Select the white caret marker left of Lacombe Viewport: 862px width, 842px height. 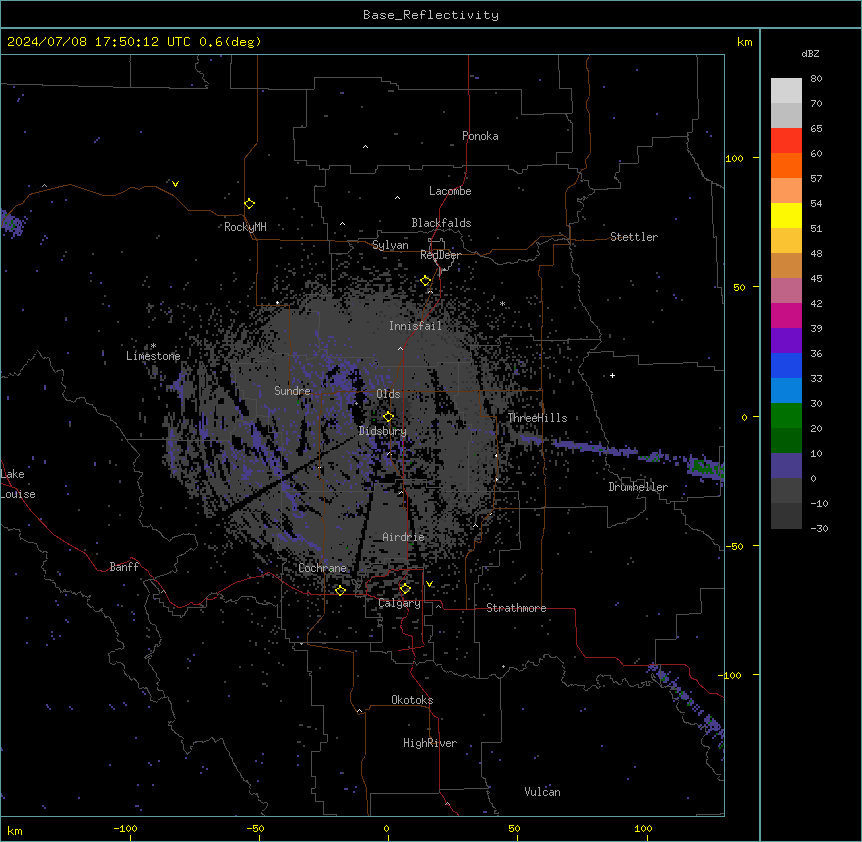tap(397, 197)
